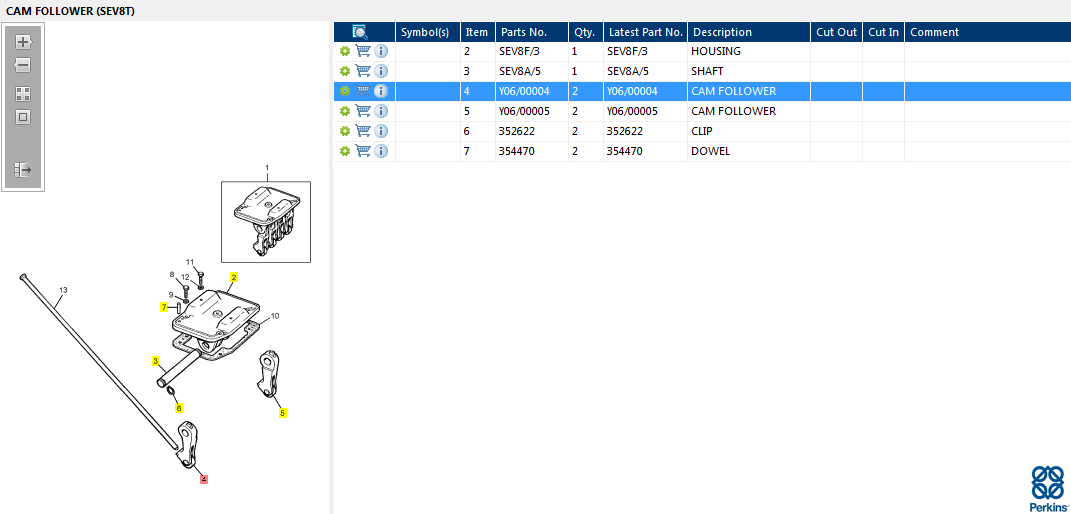Screen dimensions: 1071x514
Task: Click part number SEV8F/3 in Parts No. column
Action: coord(520,51)
